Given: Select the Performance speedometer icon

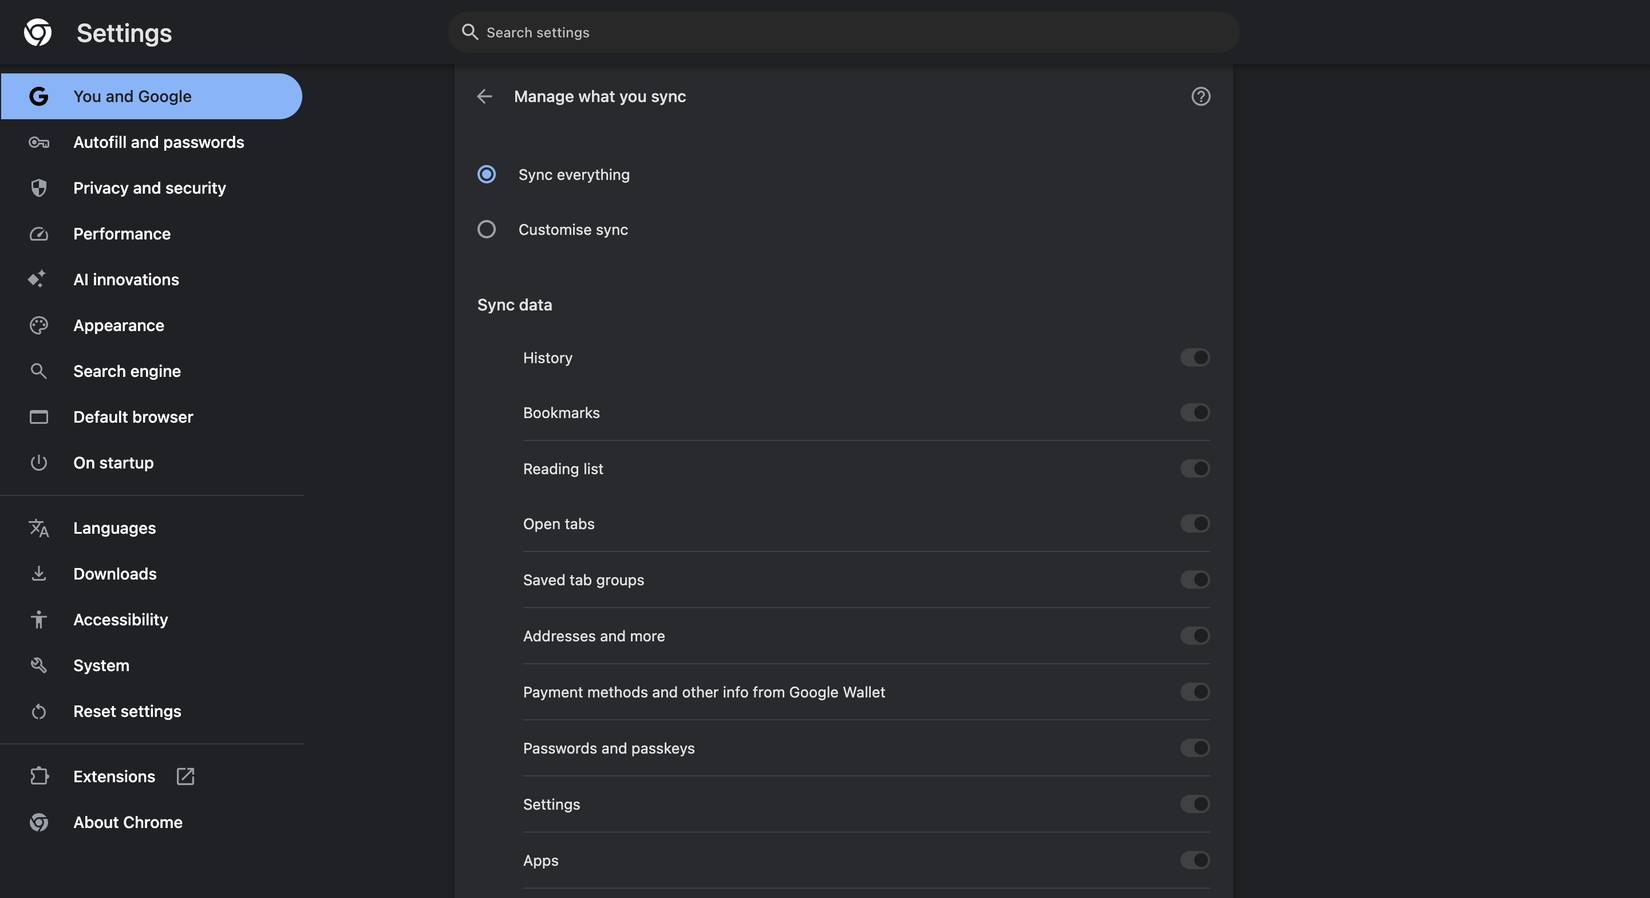Looking at the screenshot, I should [38, 232].
